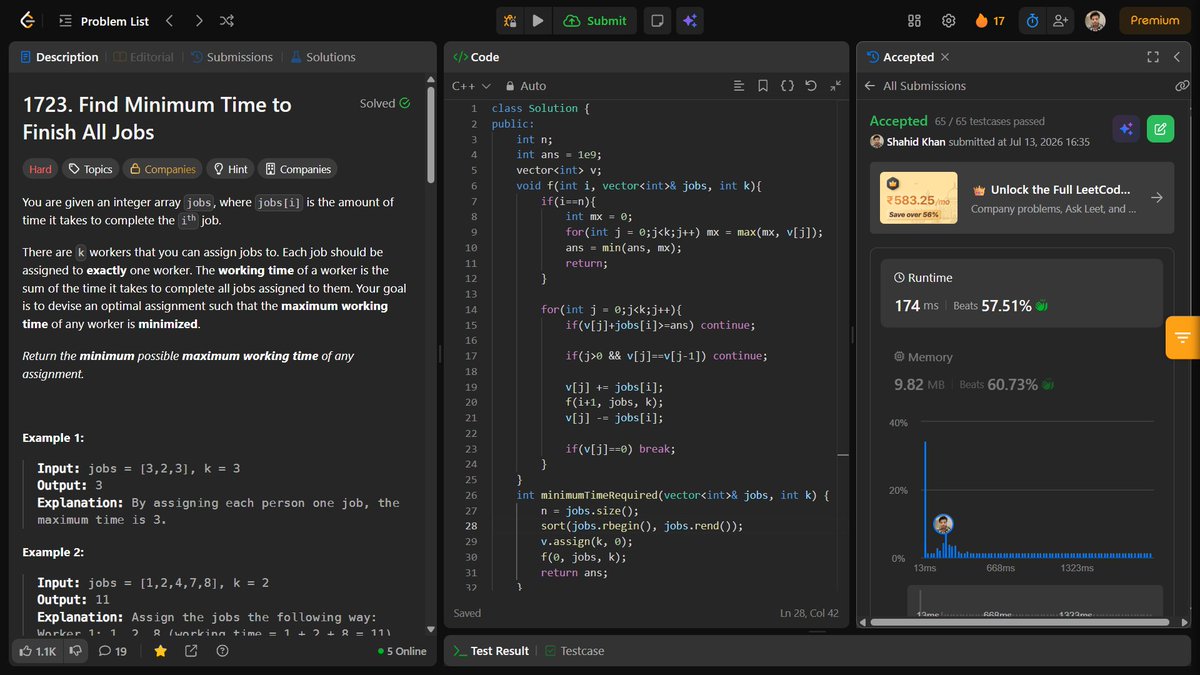Image resolution: width=1200 pixels, height=675 pixels.
Task: Click the submission panel horizontal scrollbar
Action: (x=1022, y=622)
